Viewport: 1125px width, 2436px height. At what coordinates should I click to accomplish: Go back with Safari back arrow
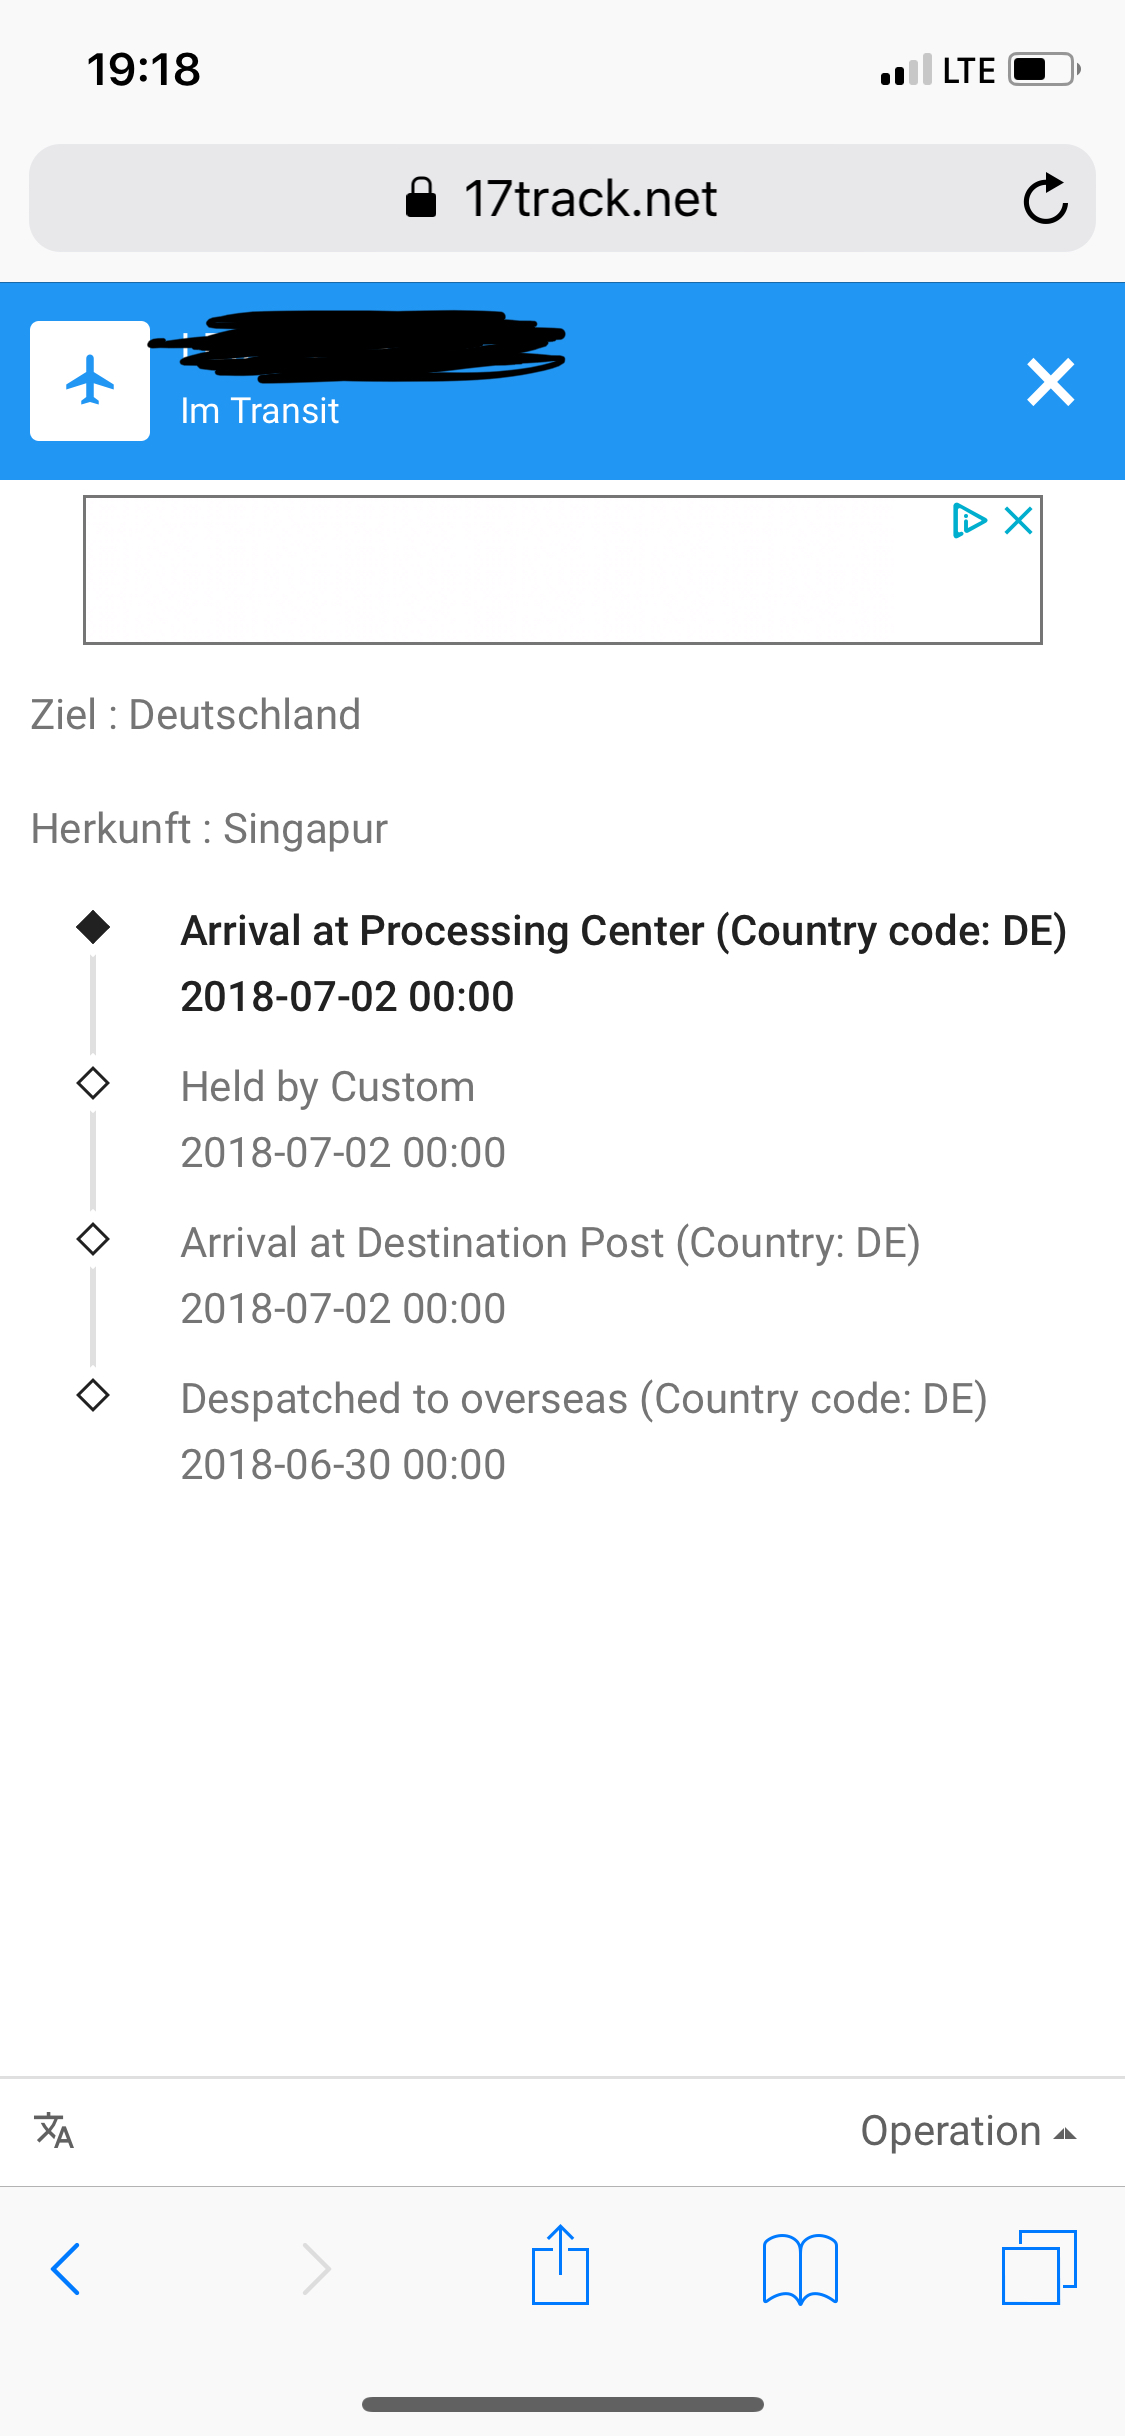click(x=66, y=2268)
